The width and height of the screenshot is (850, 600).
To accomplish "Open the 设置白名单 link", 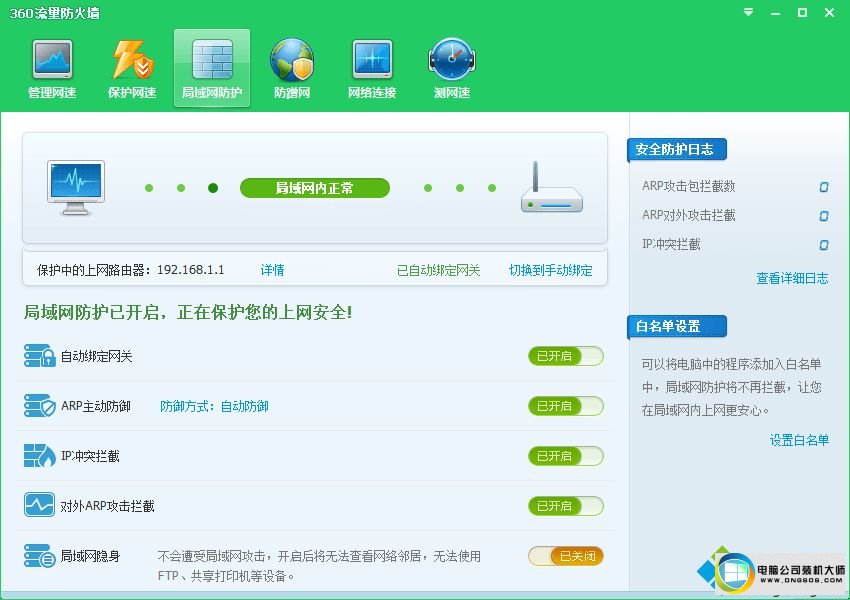I will (x=799, y=440).
